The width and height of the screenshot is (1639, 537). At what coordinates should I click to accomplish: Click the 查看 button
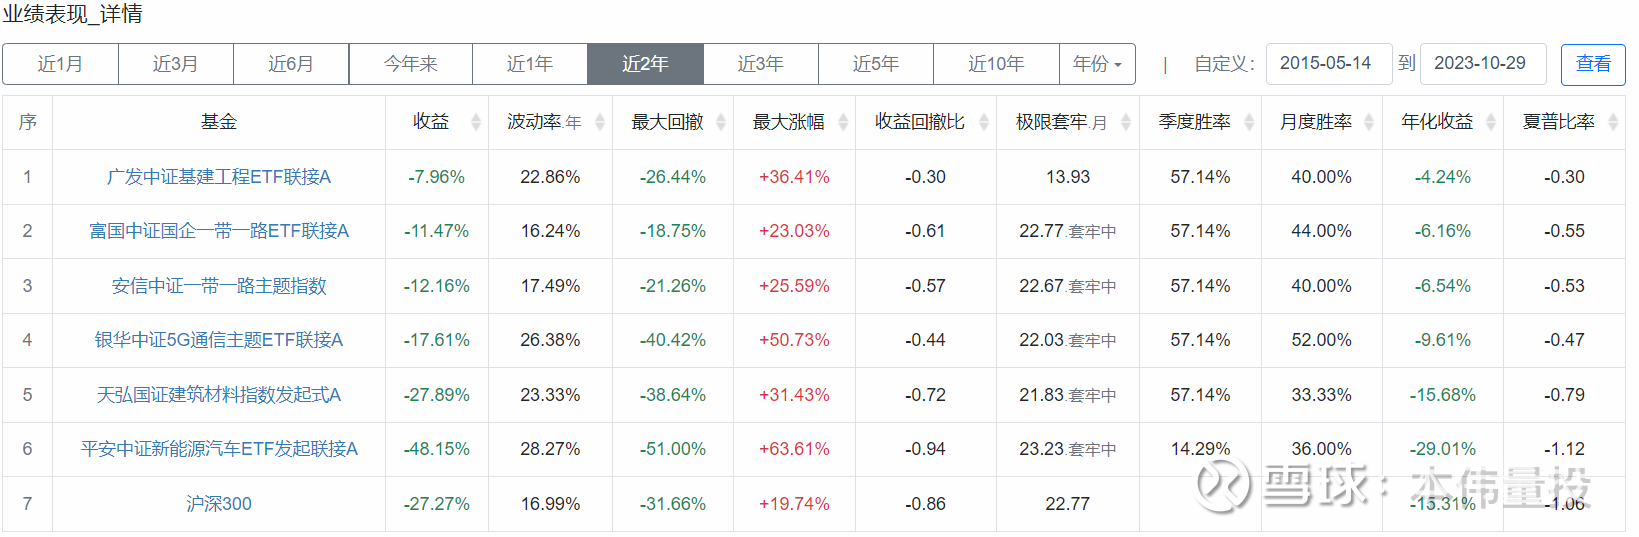click(x=1592, y=64)
